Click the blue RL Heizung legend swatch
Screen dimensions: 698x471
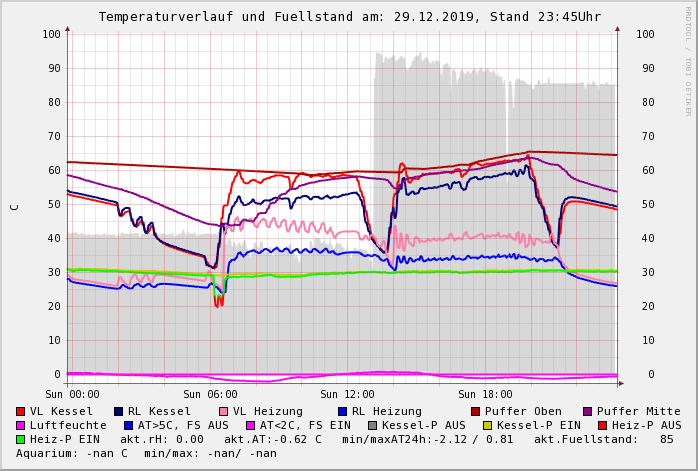(342, 411)
